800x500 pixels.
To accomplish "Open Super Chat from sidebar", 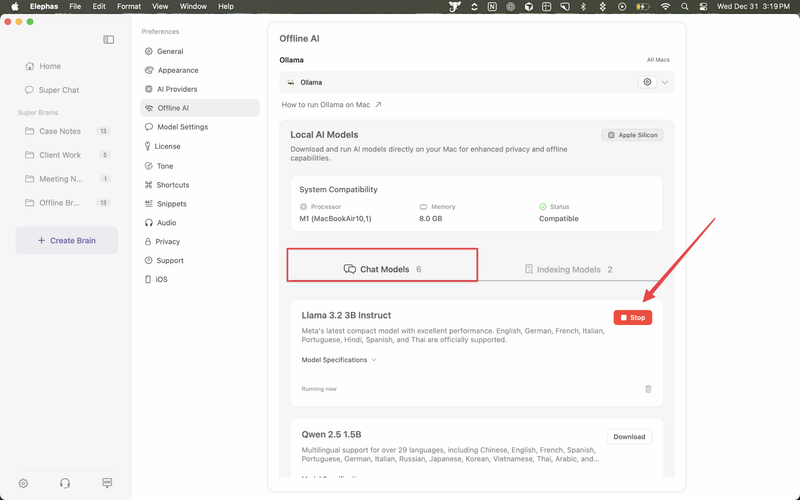I will tap(59, 90).
